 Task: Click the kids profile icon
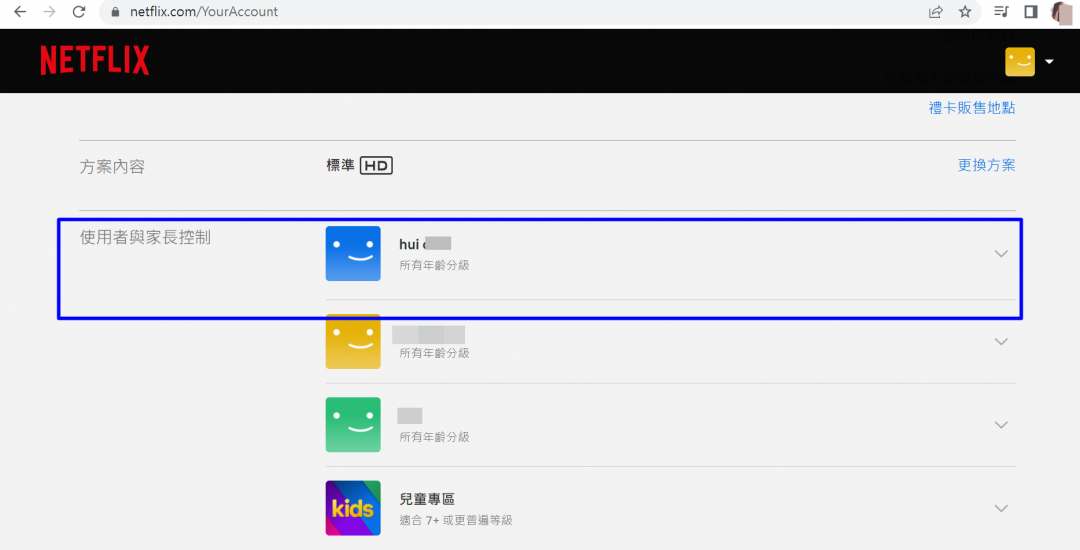pos(353,508)
